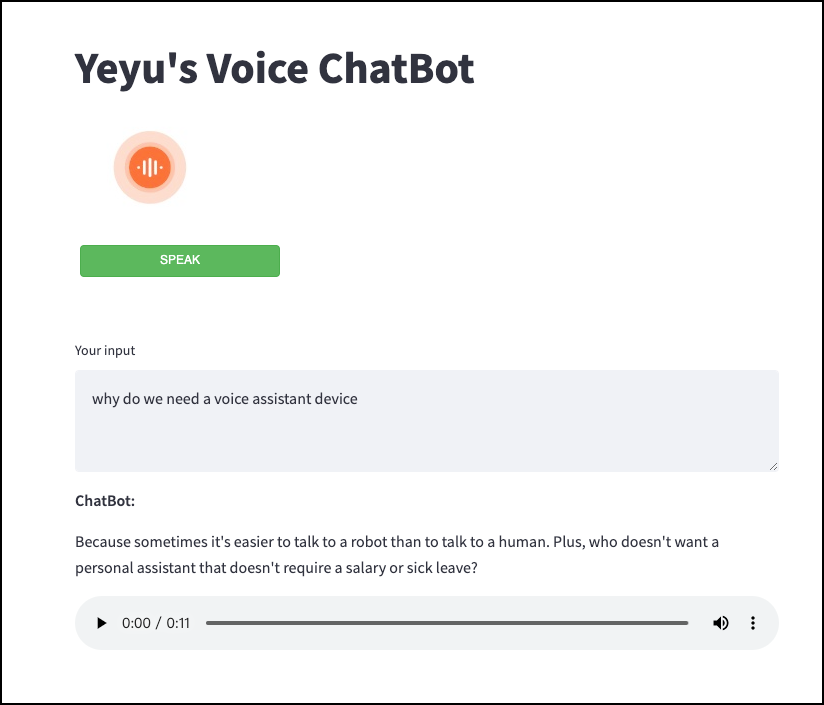
Task: Open the audio player three-dot options menu
Action: click(753, 623)
